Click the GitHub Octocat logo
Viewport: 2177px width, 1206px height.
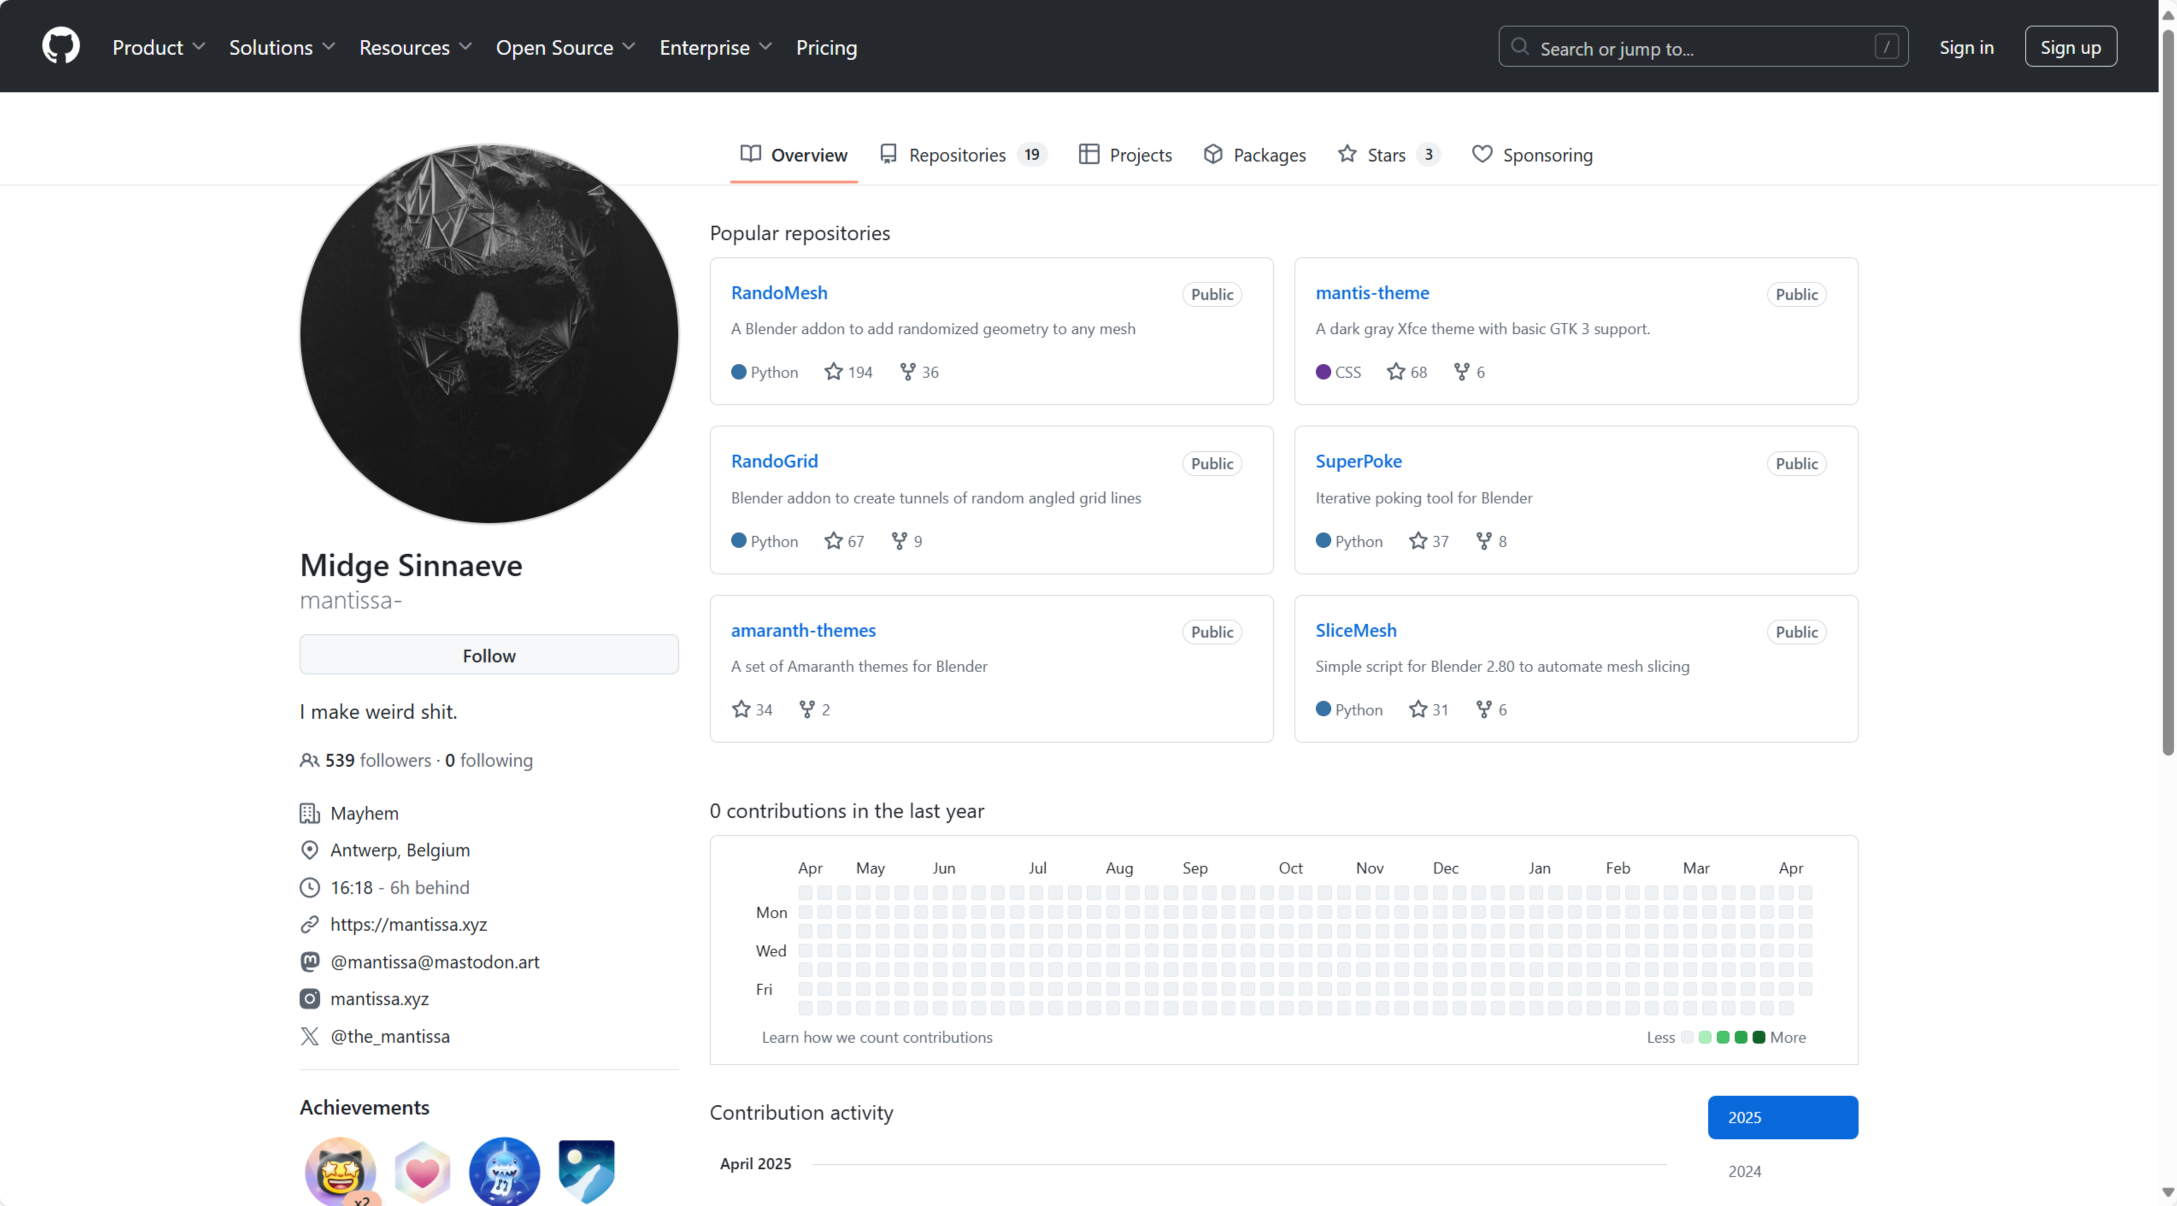(x=61, y=46)
